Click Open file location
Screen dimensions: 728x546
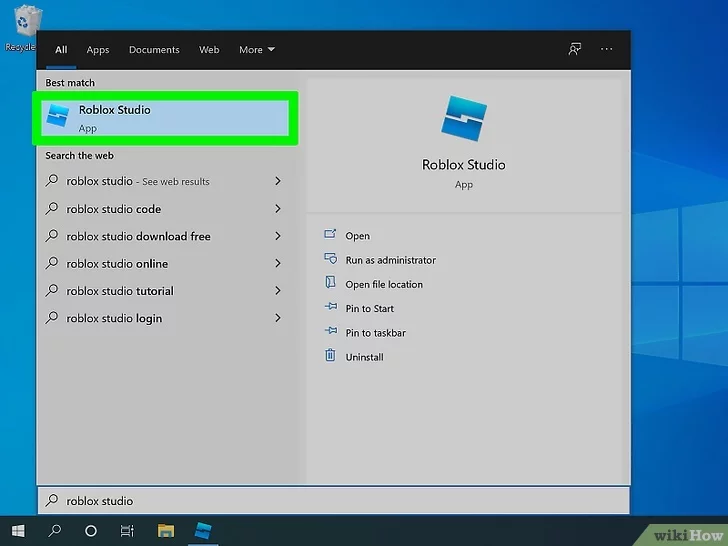pyautogui.click(x=384, y=284)
